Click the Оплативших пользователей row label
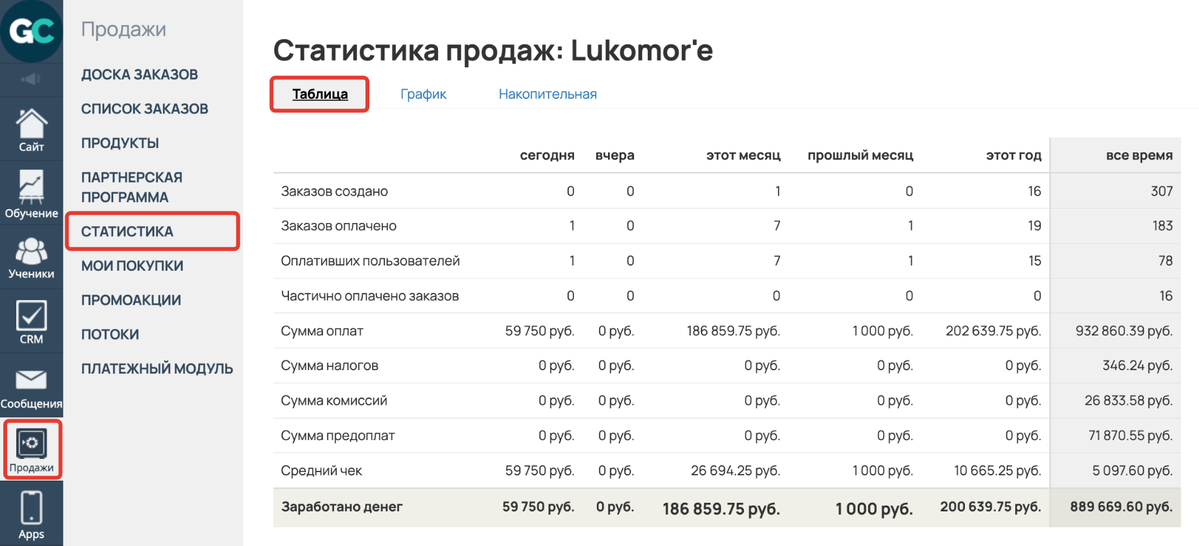The image size is (1199, 546). click(x=371, y=261)
